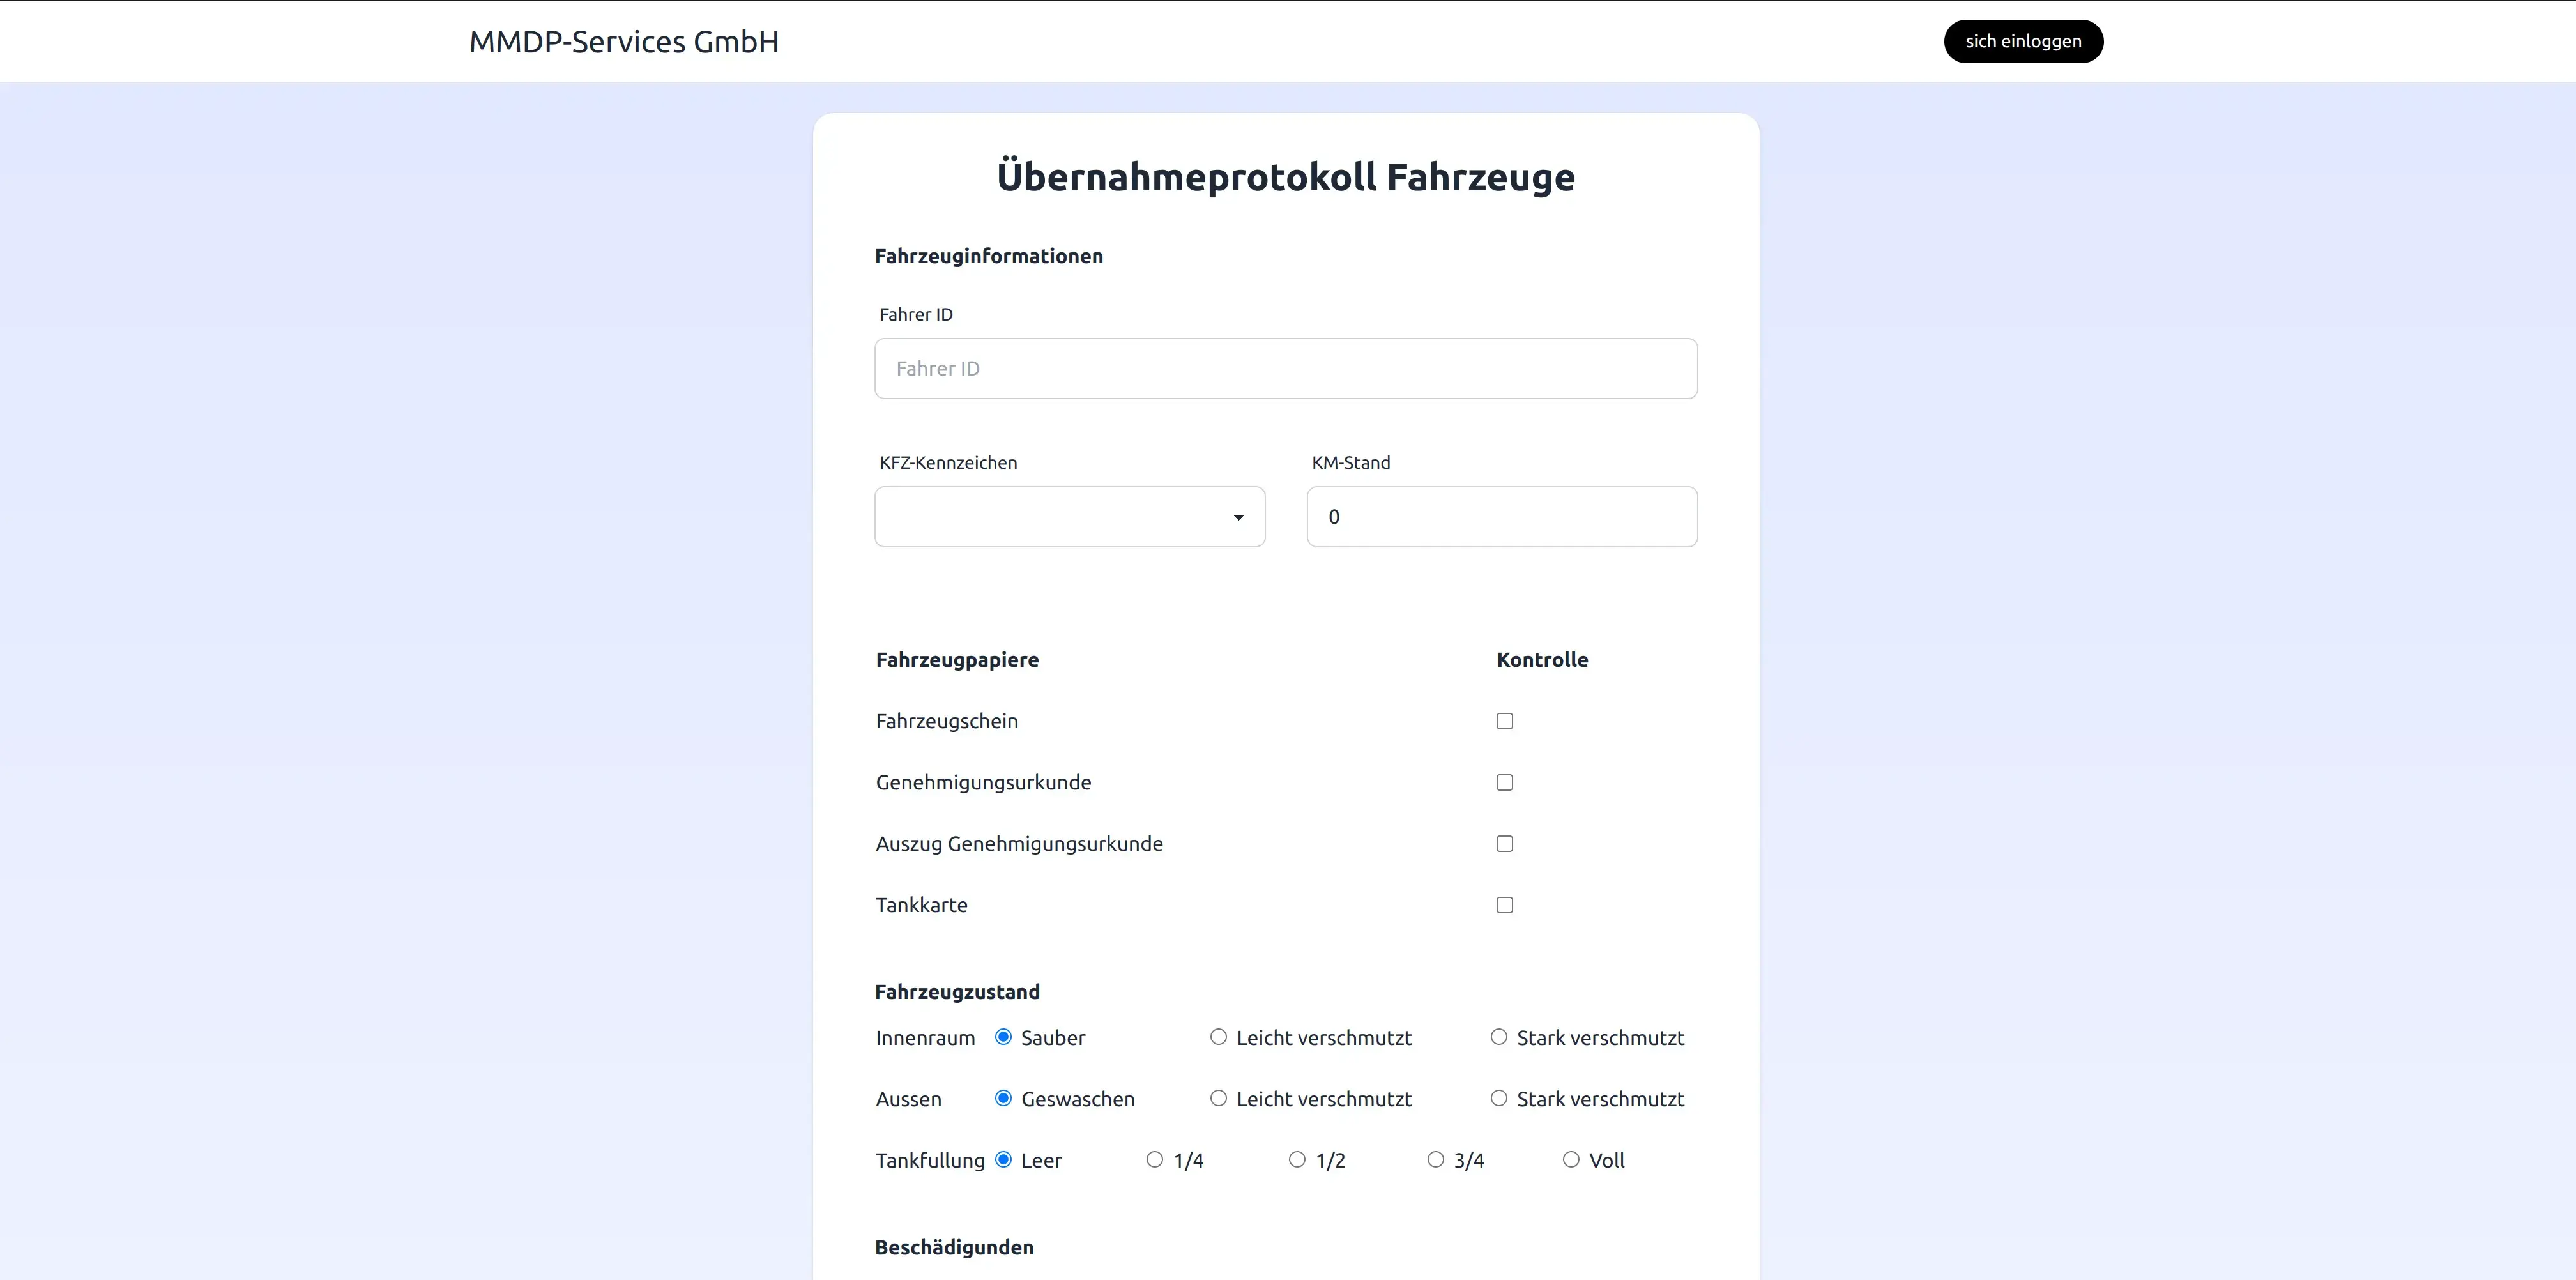Image resolution: width=2576 pixels, height=1280 pixels.
Task: Set Tankfullung to 1/4
Action: [1154, 1160]
